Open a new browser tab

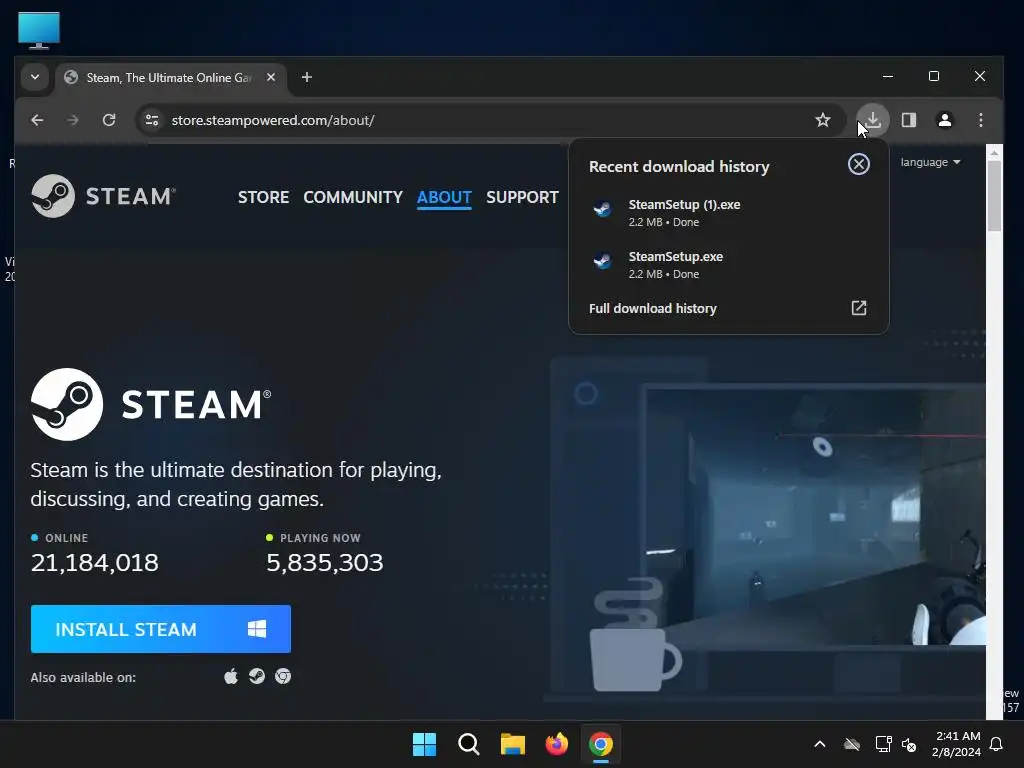coord(306,77)
